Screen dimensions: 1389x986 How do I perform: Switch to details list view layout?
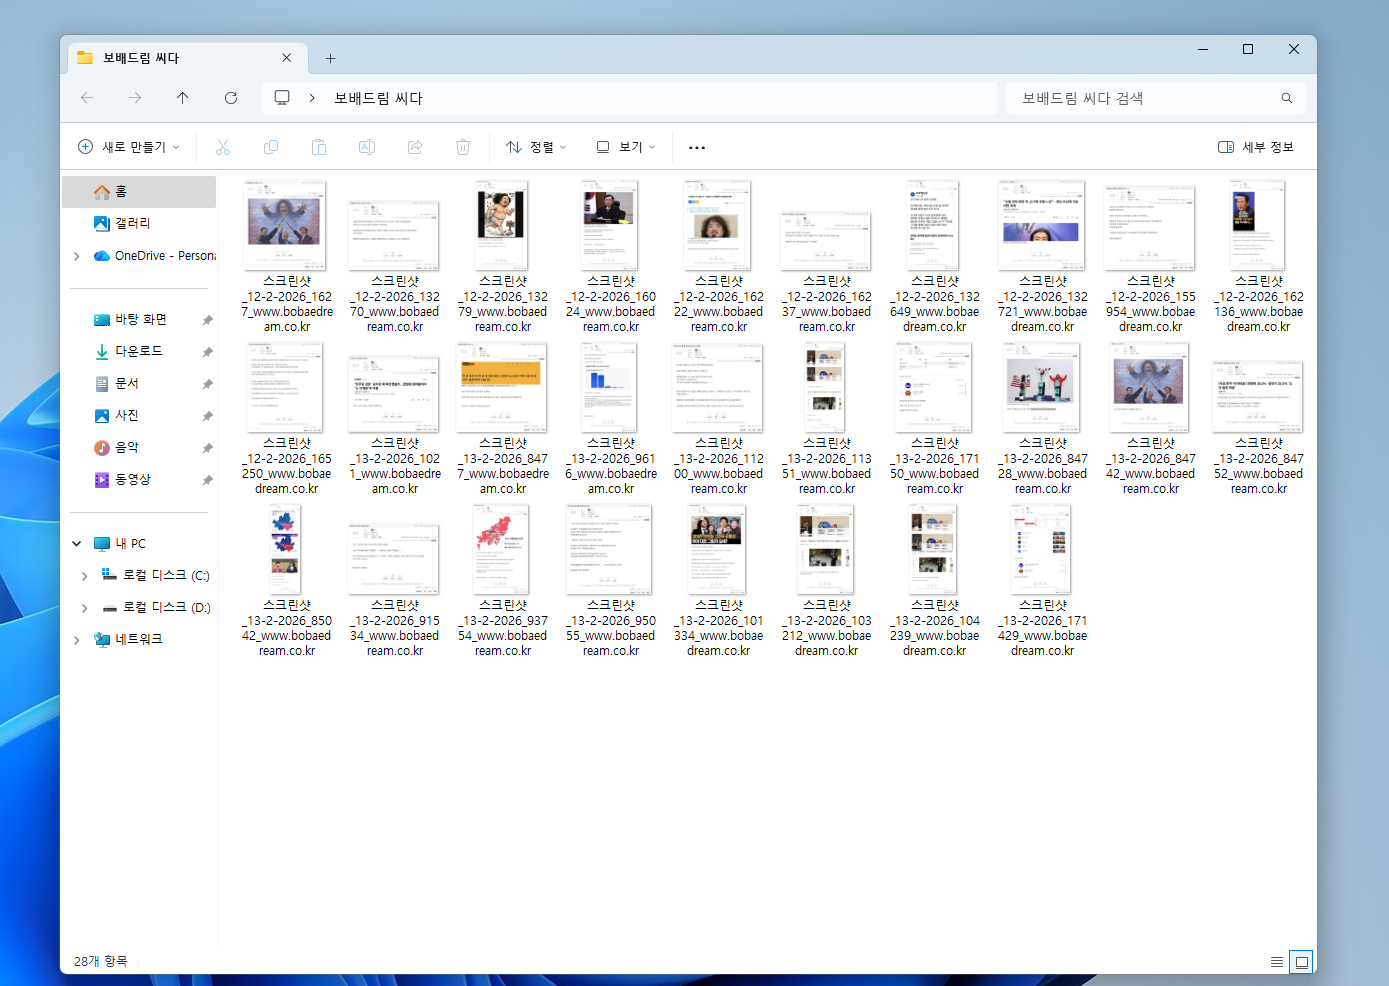(x=1277, y=962)
